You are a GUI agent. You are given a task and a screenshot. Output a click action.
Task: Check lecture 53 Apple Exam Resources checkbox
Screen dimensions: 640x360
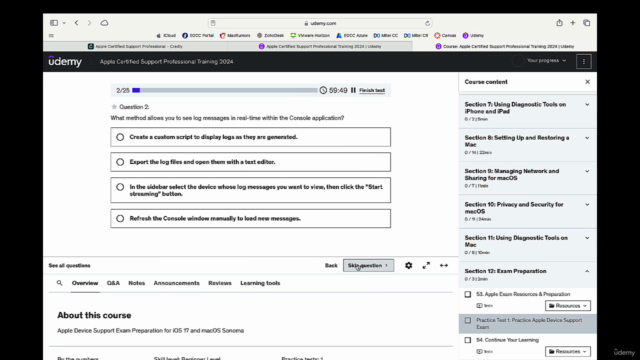pos(468,294)
